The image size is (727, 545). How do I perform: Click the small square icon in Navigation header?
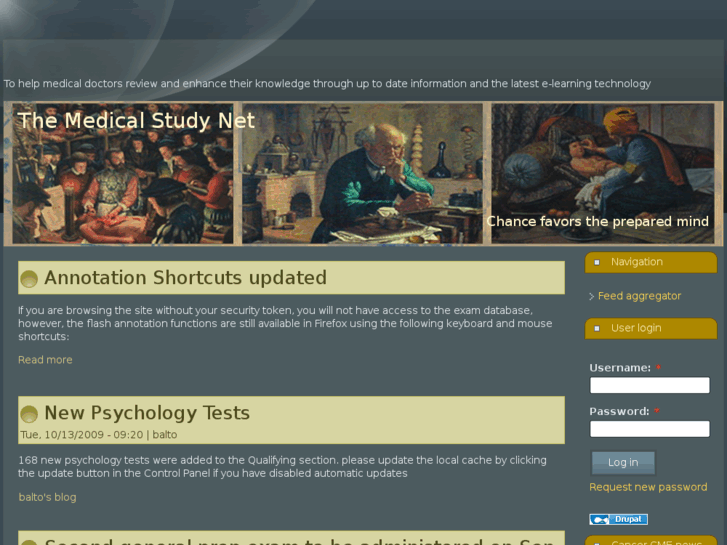[x=597, y=263]
